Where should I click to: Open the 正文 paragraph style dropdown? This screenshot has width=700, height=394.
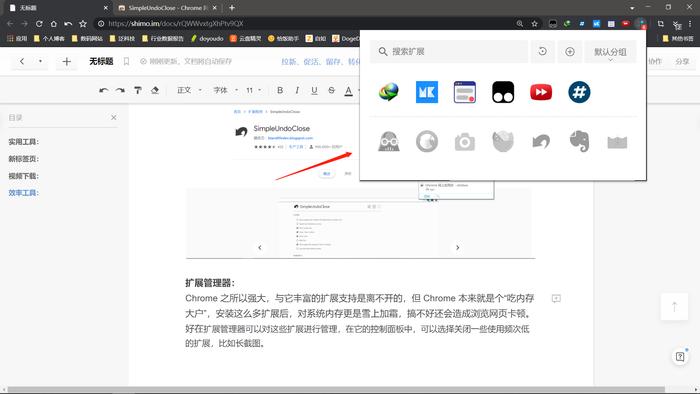click(189, 90)
